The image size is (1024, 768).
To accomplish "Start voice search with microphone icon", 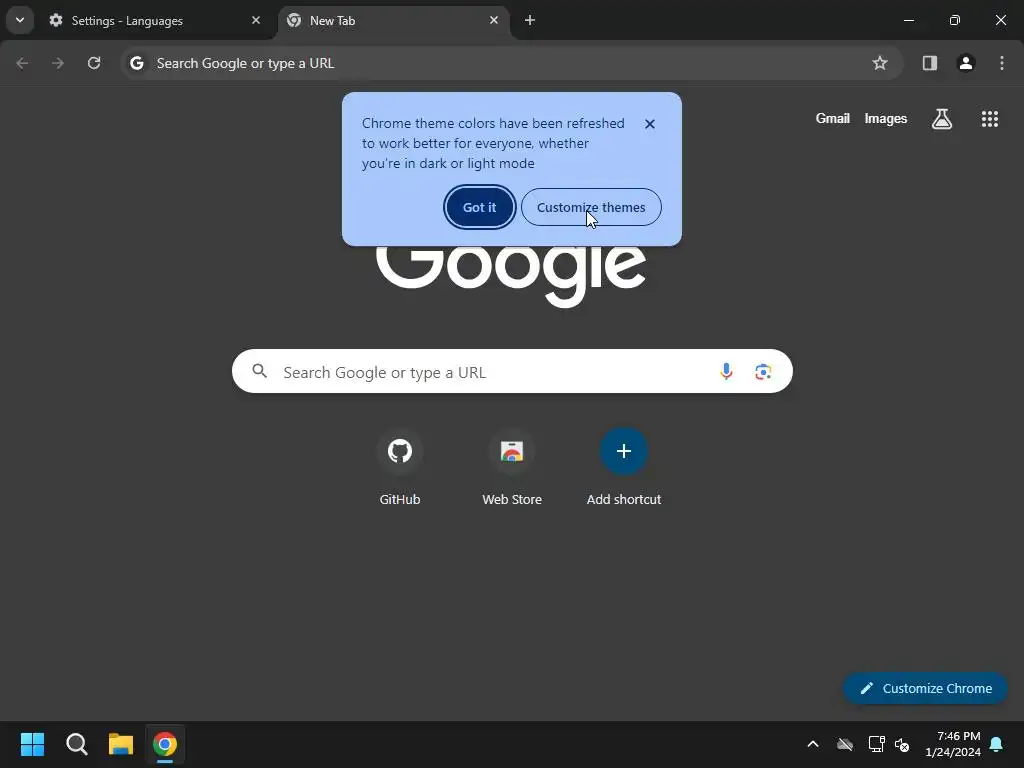I will (726, 372).
